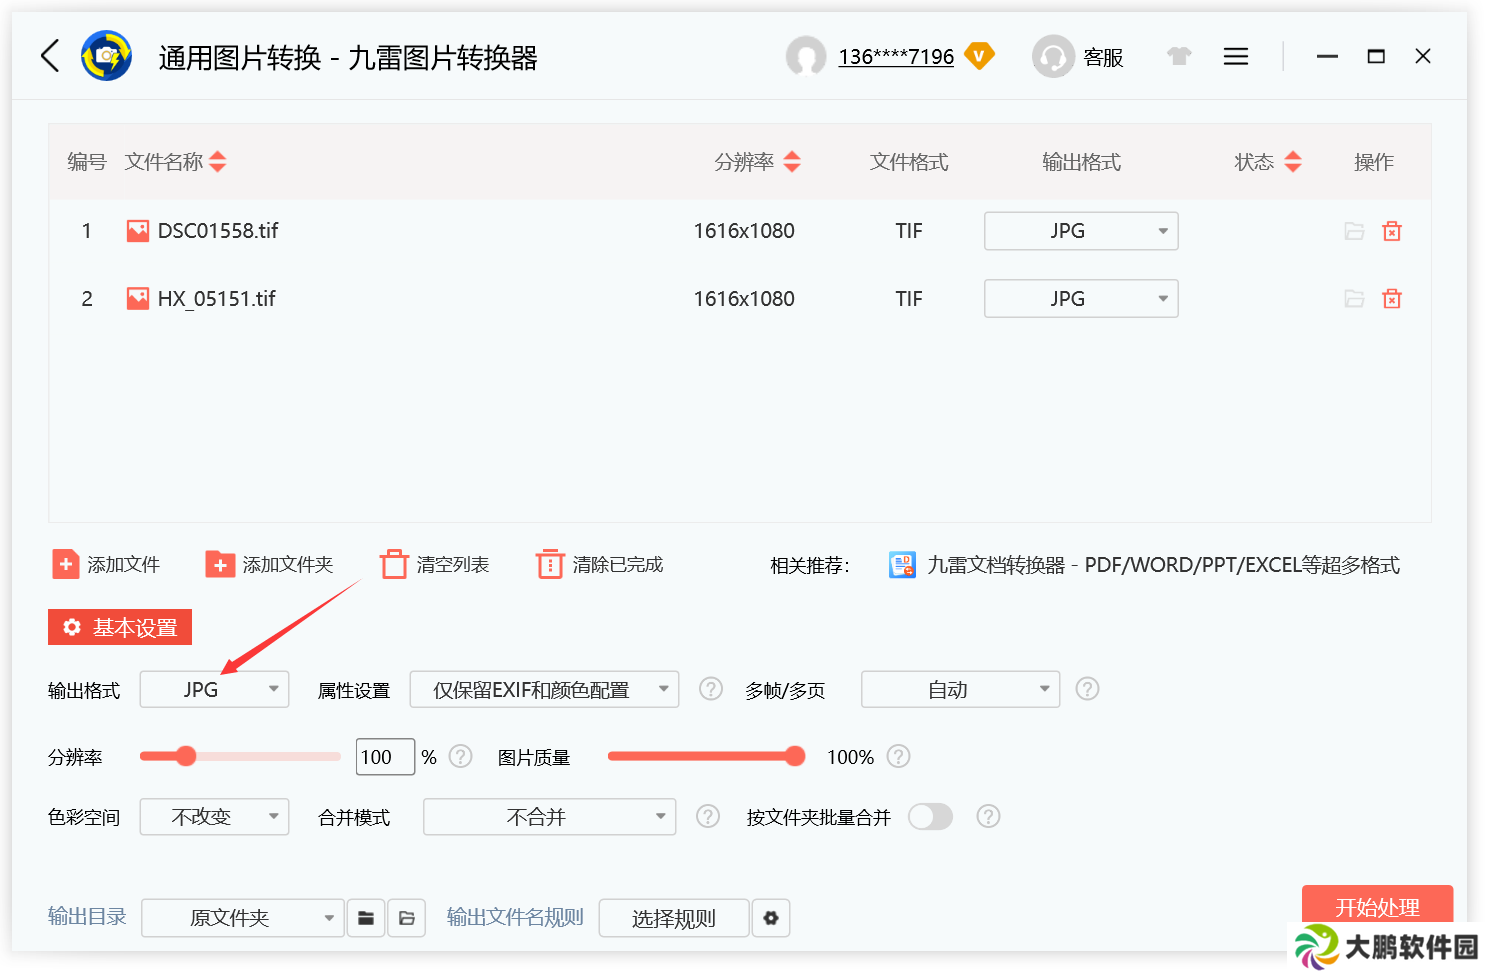1487x972 pixels.
Task: Click the HX_05151.tif image file icon
Action: point(138,299)
